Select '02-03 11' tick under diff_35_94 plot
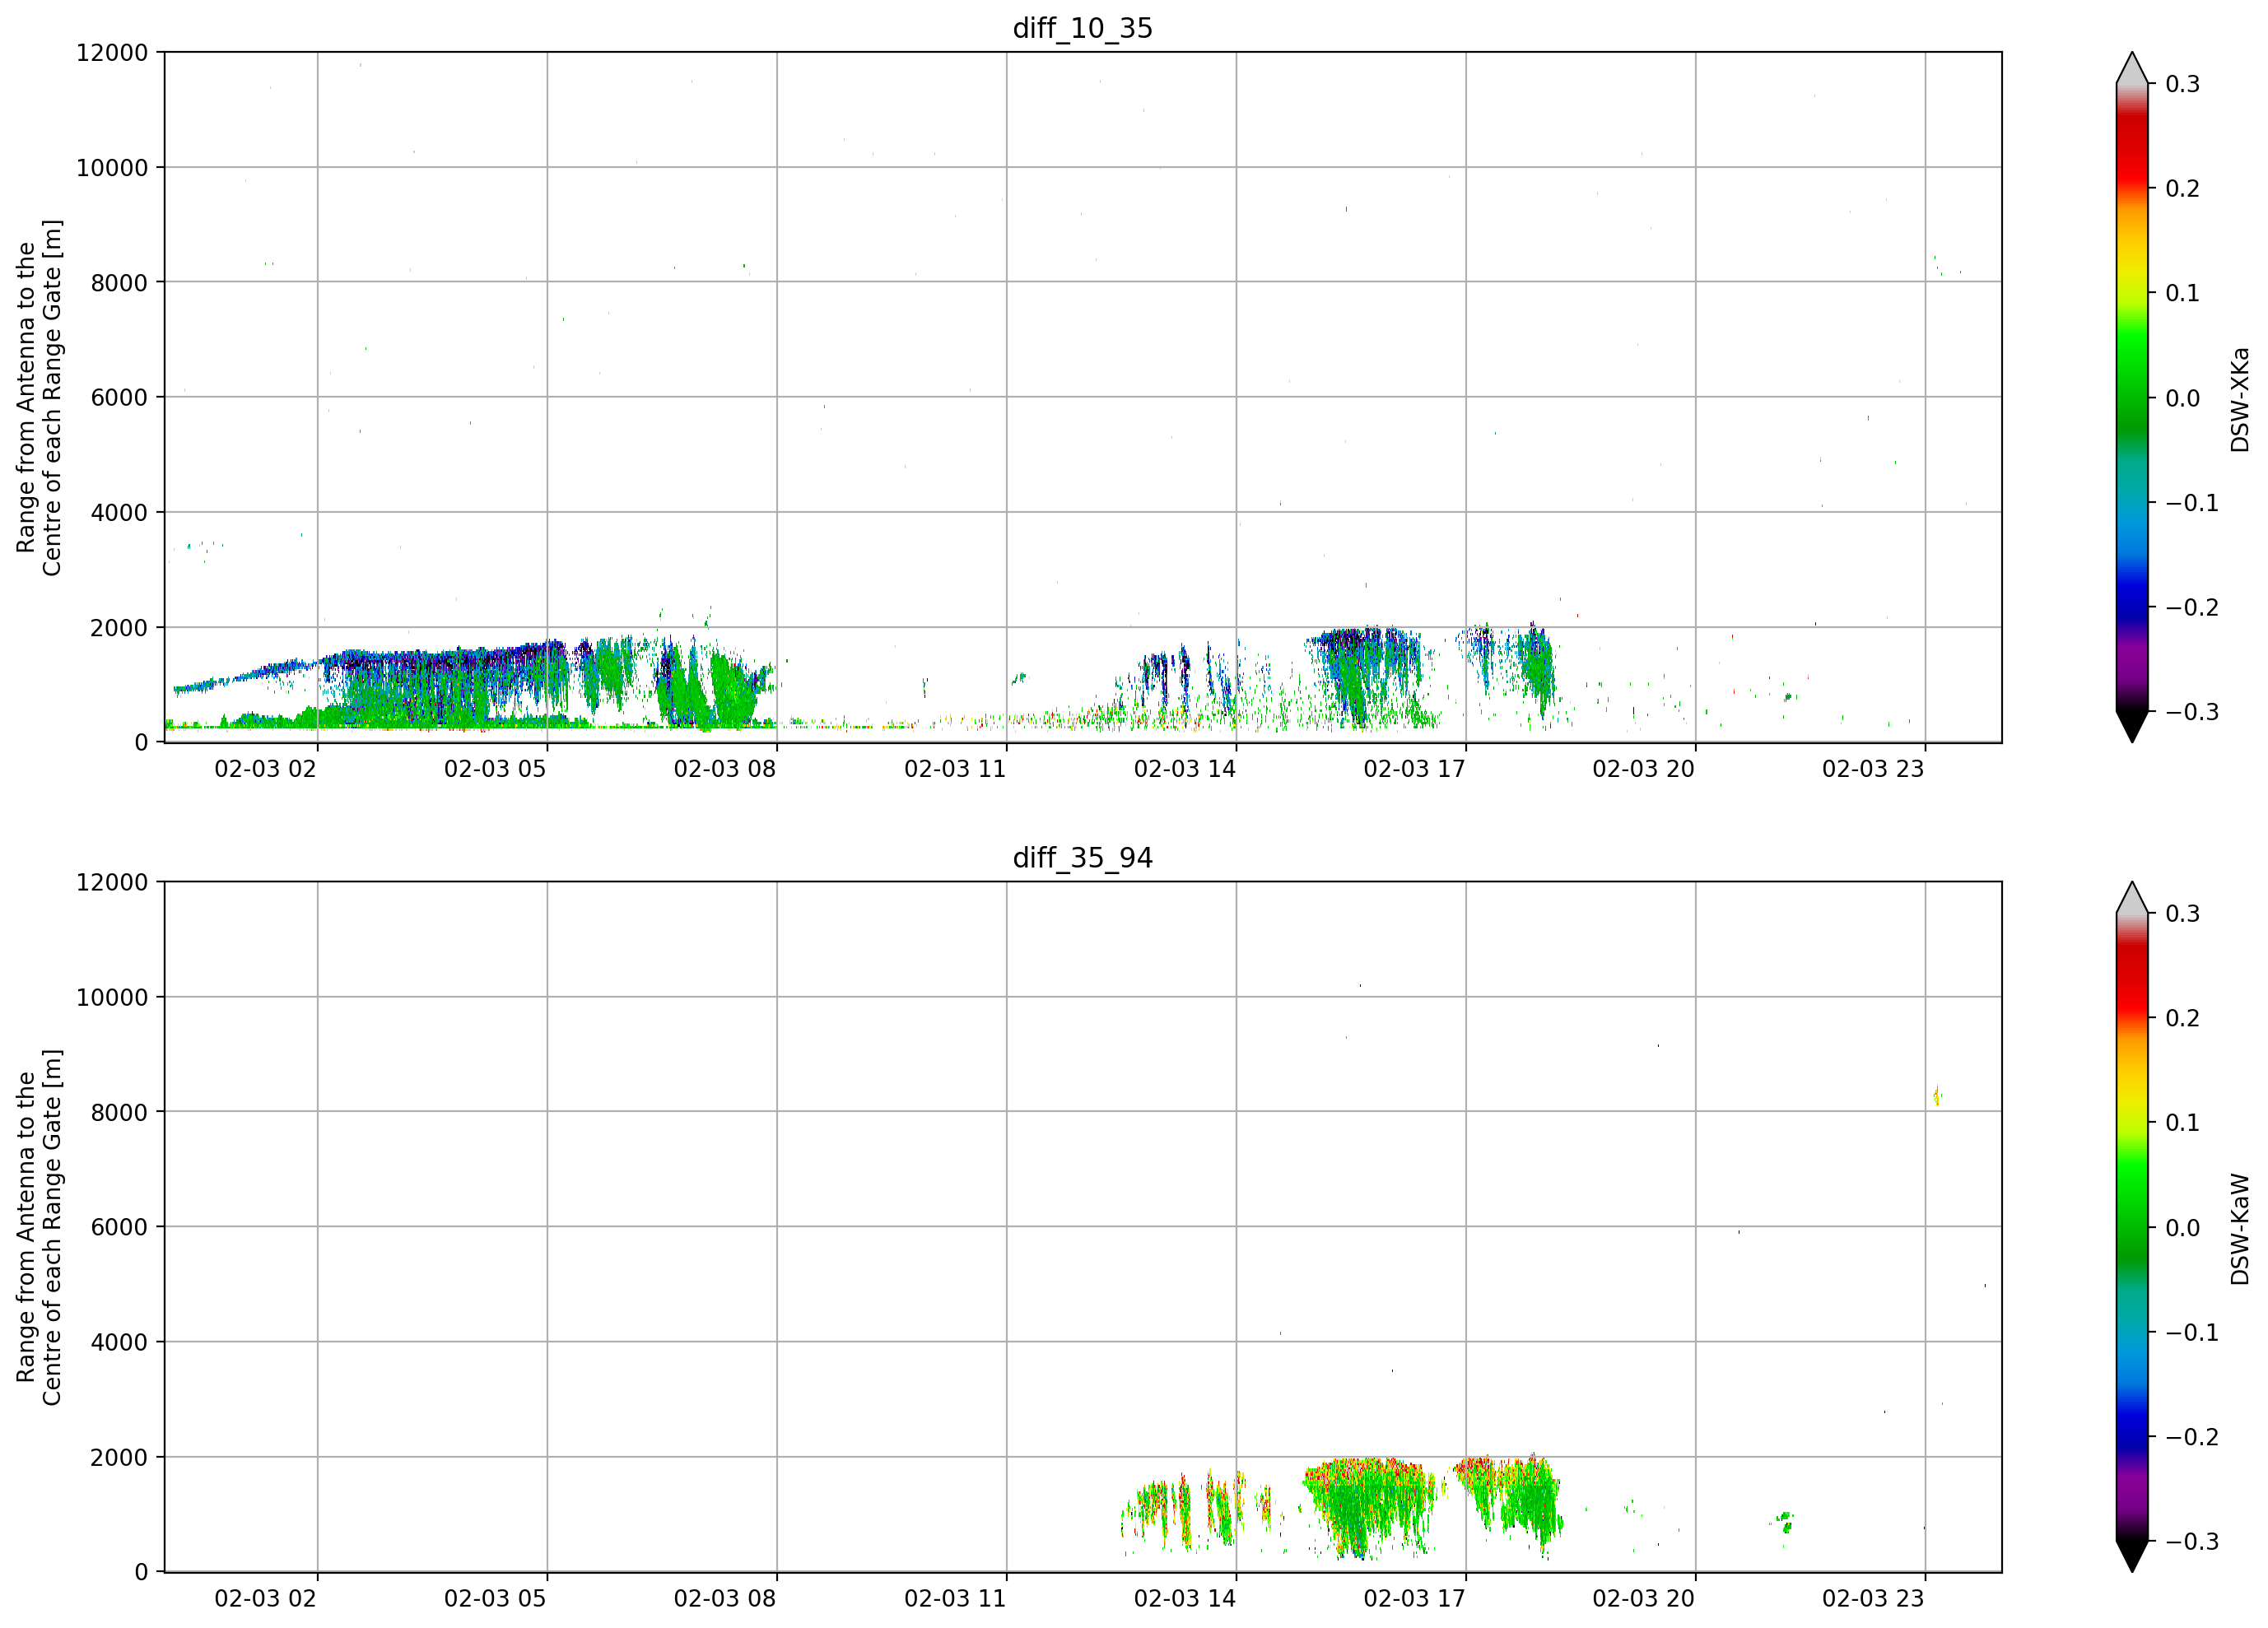 coord(955,1599)
